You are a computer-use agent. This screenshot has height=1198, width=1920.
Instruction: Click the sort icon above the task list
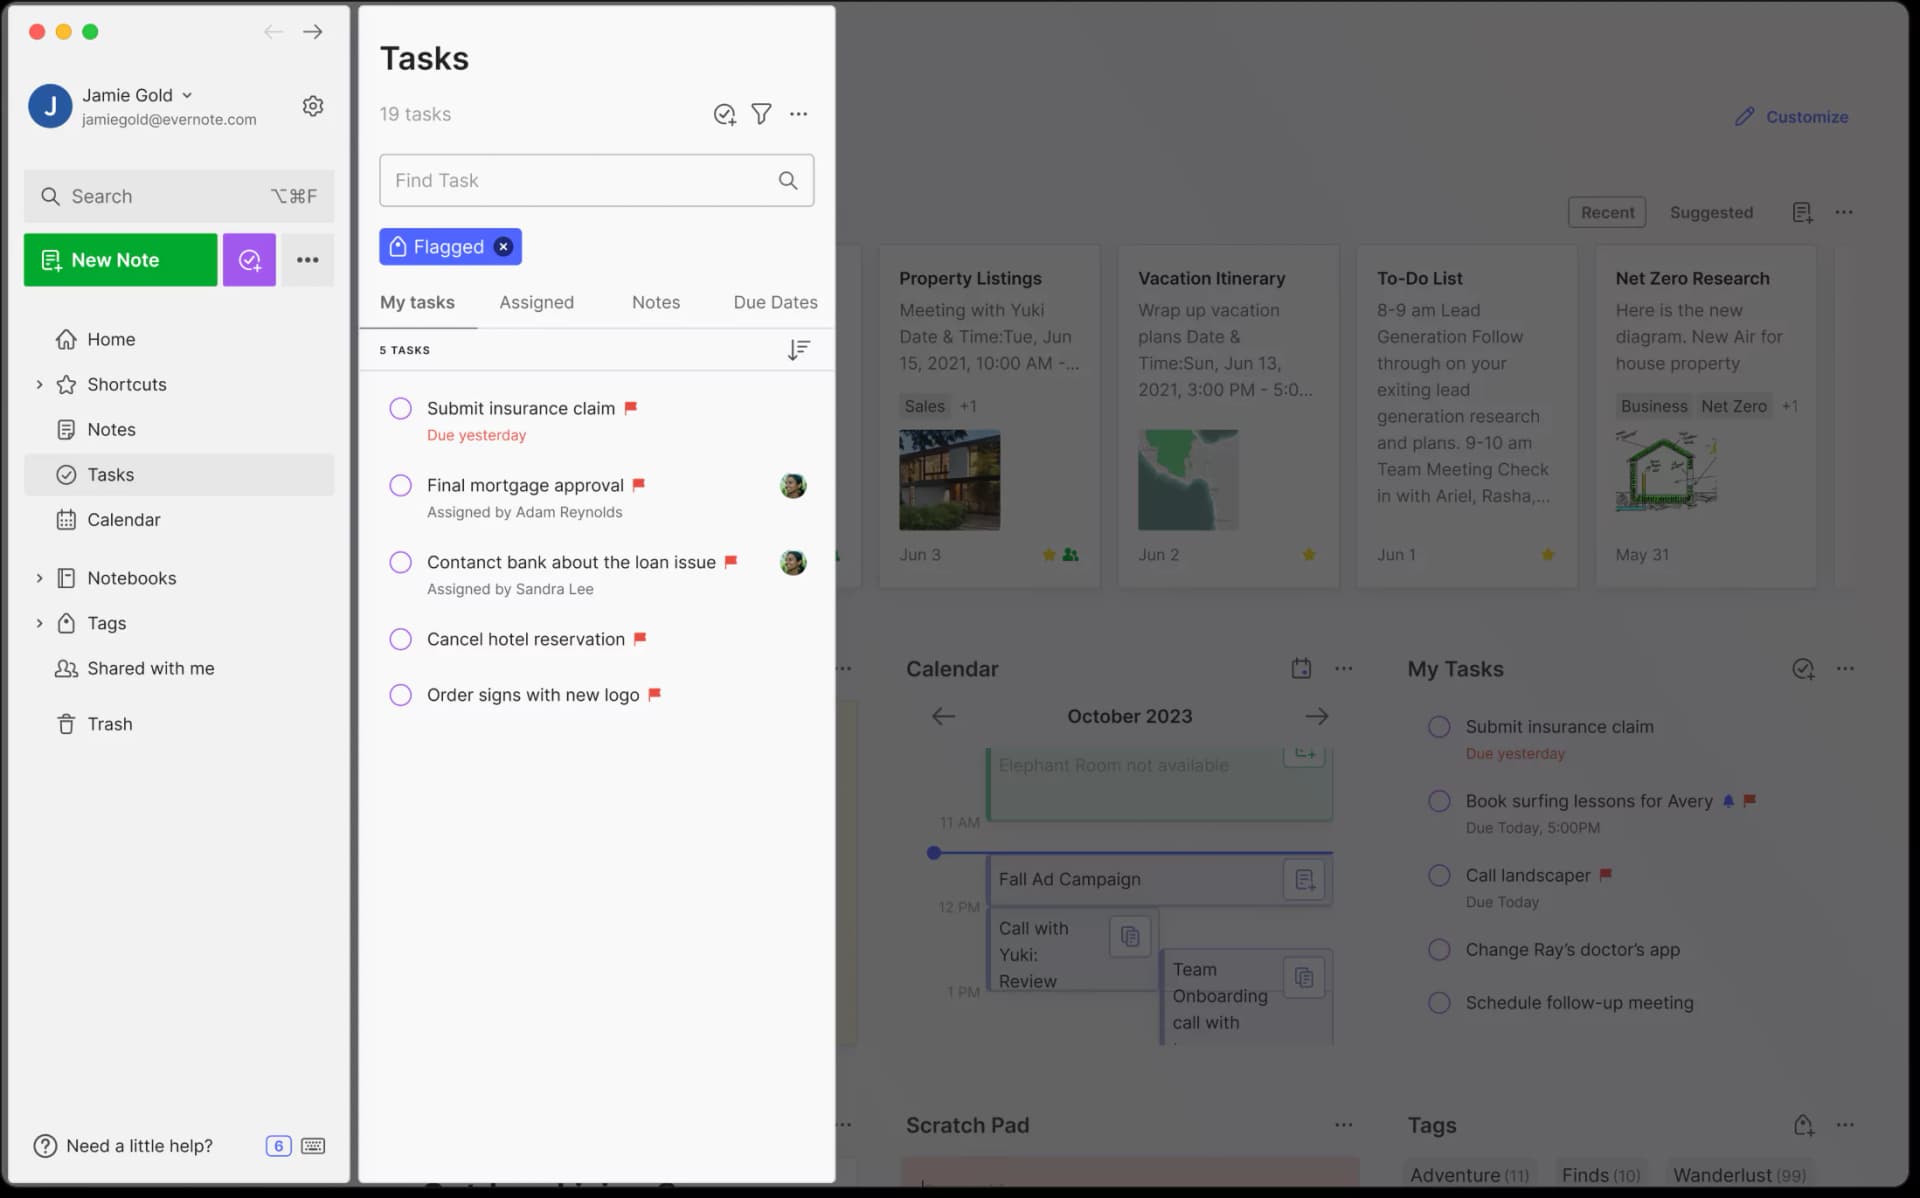798,350
